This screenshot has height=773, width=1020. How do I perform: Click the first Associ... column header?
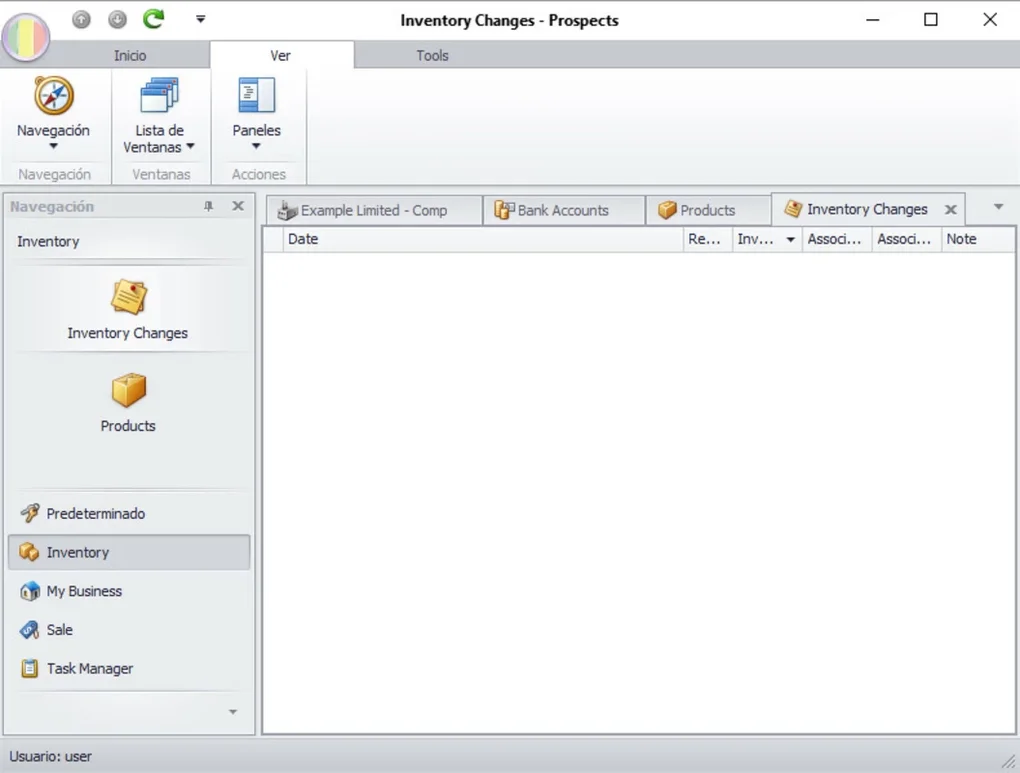pos(837,239)
